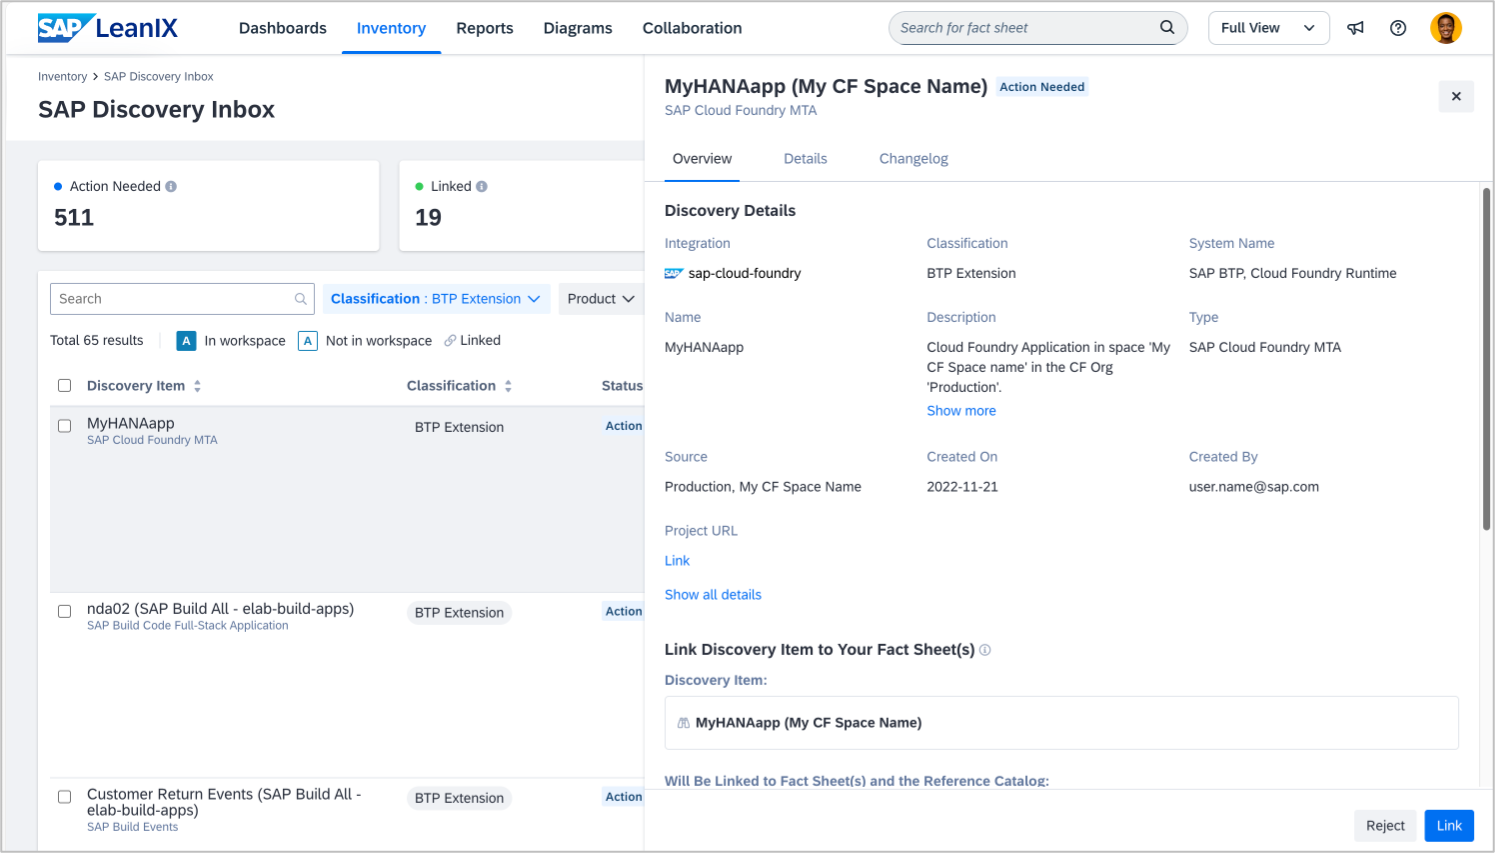Check the Customer Return Events row checkbox
Screen dimensions: 1496x854
[65, 798]
